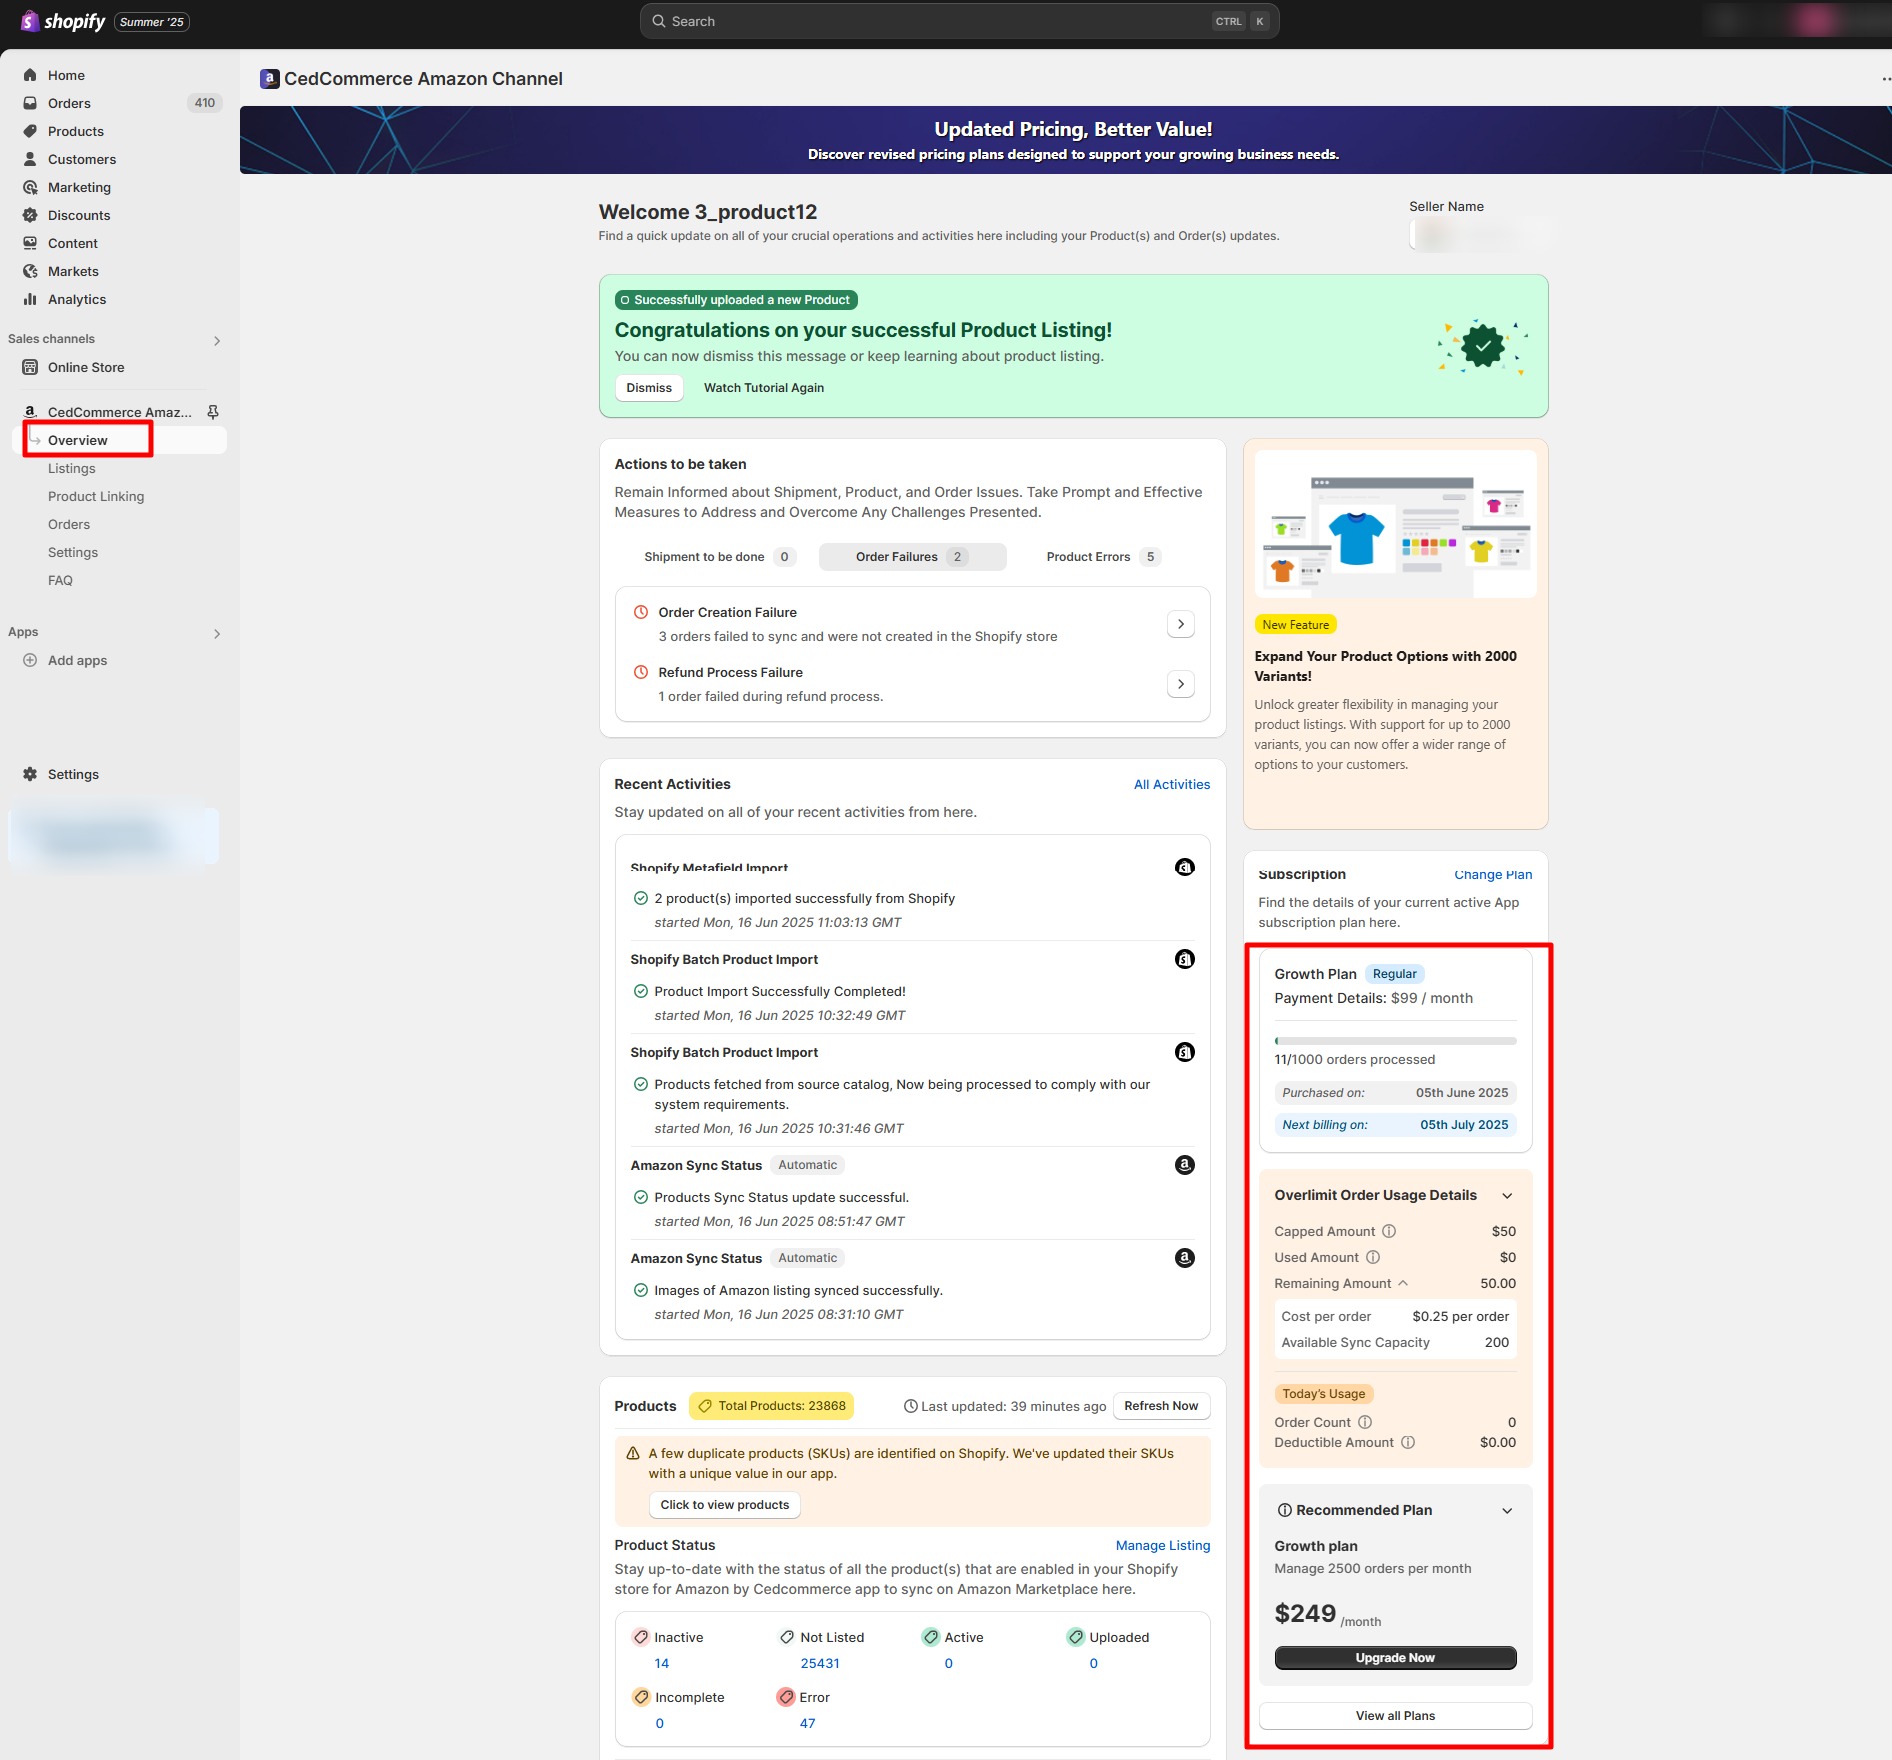Click Amazon icon on Products Sync Status activity
This screenshot has width=1892, height=1760.
(x=1185, y=1165)
